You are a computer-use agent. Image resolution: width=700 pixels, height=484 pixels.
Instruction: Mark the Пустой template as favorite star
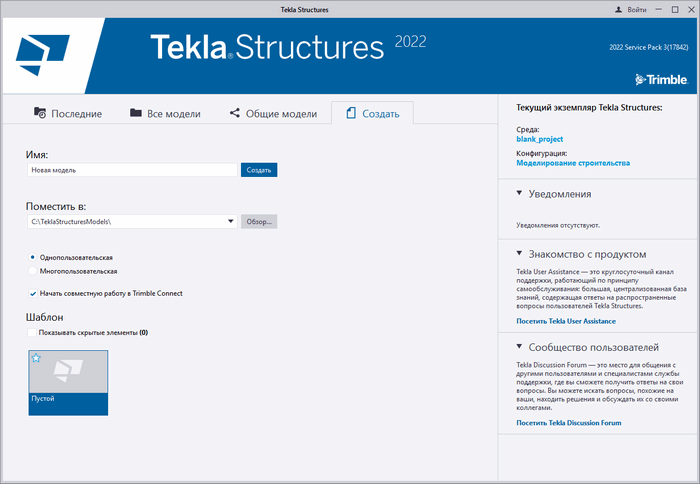point(36,358)
